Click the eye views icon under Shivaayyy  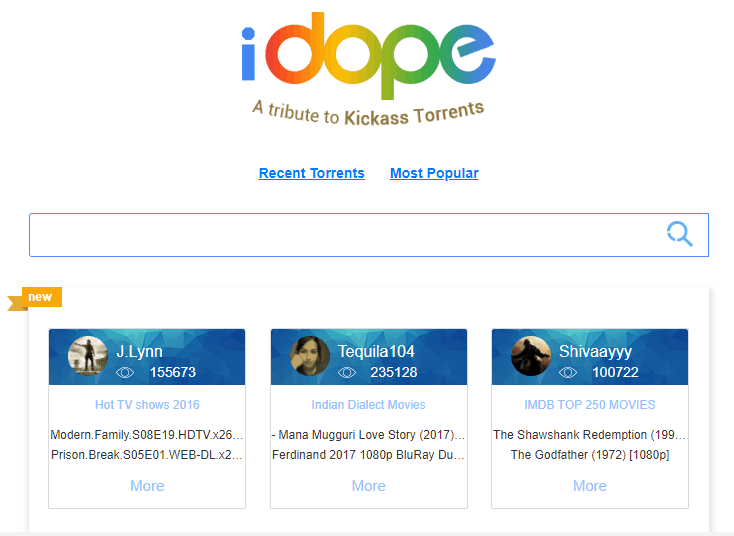tap(568, 373)
